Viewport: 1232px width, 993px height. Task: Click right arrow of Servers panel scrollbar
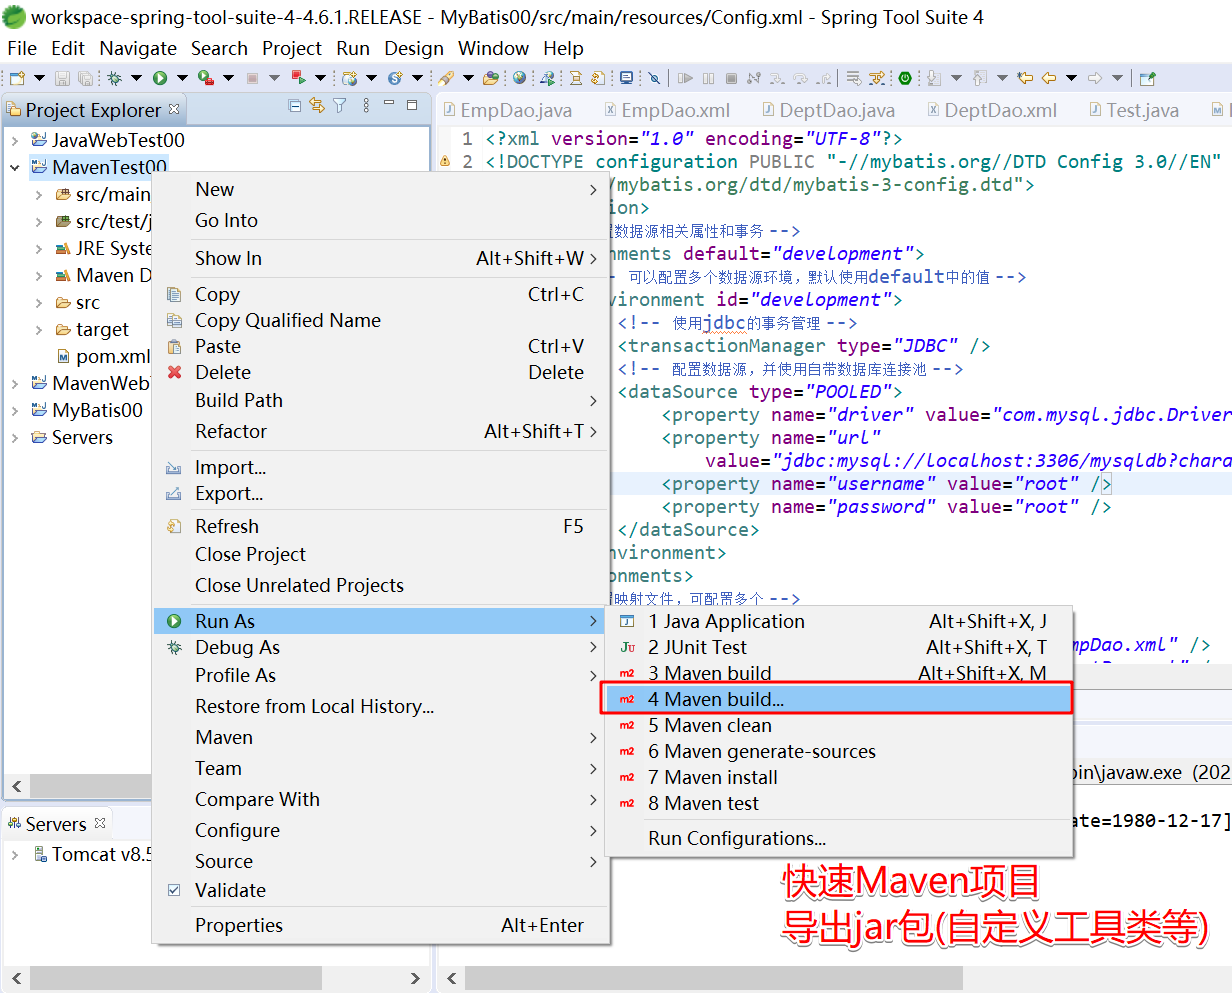[415, 977]
